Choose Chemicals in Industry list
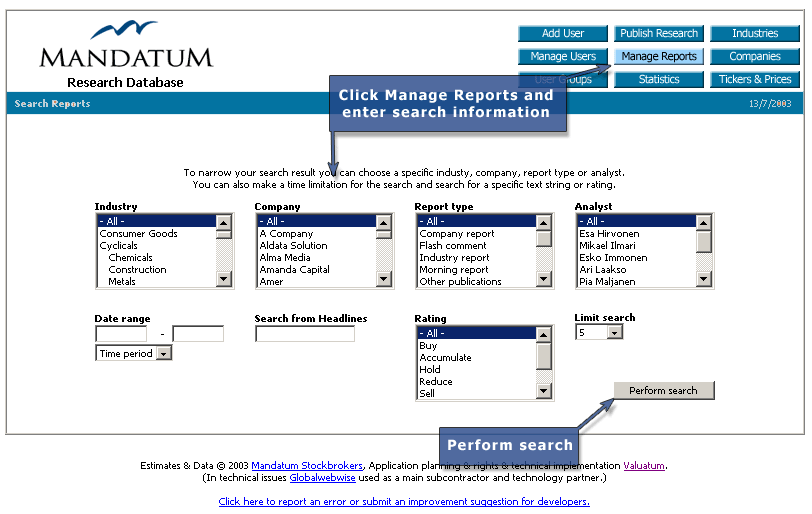812x514 pixels. [x=157, y=257]
